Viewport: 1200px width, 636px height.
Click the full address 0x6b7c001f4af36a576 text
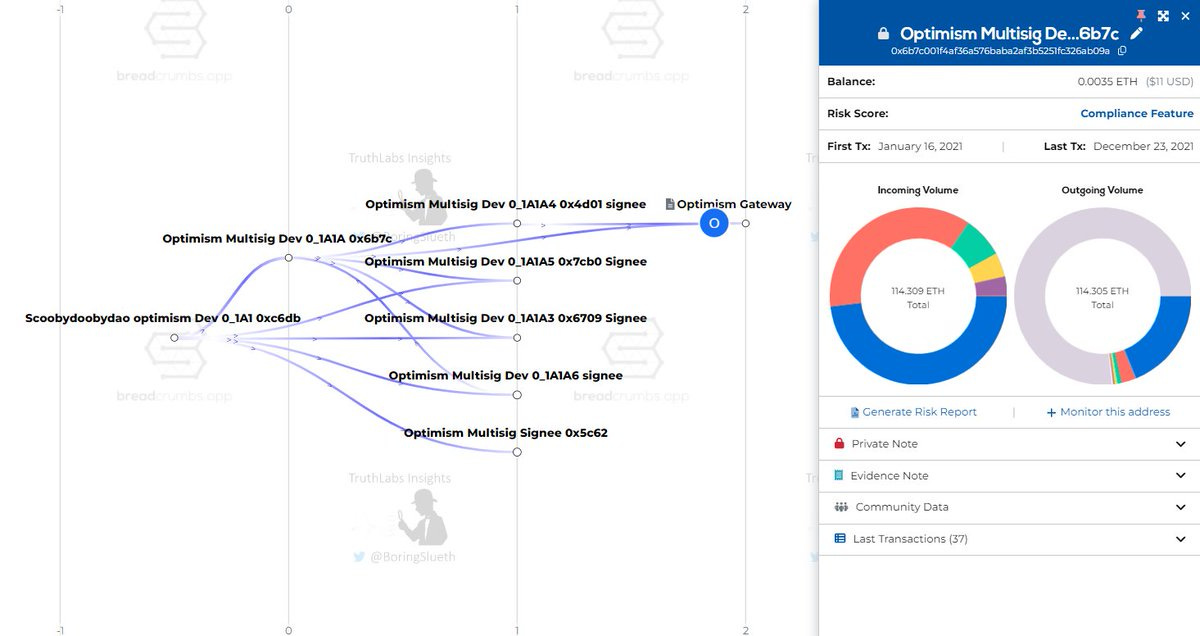1000,51
